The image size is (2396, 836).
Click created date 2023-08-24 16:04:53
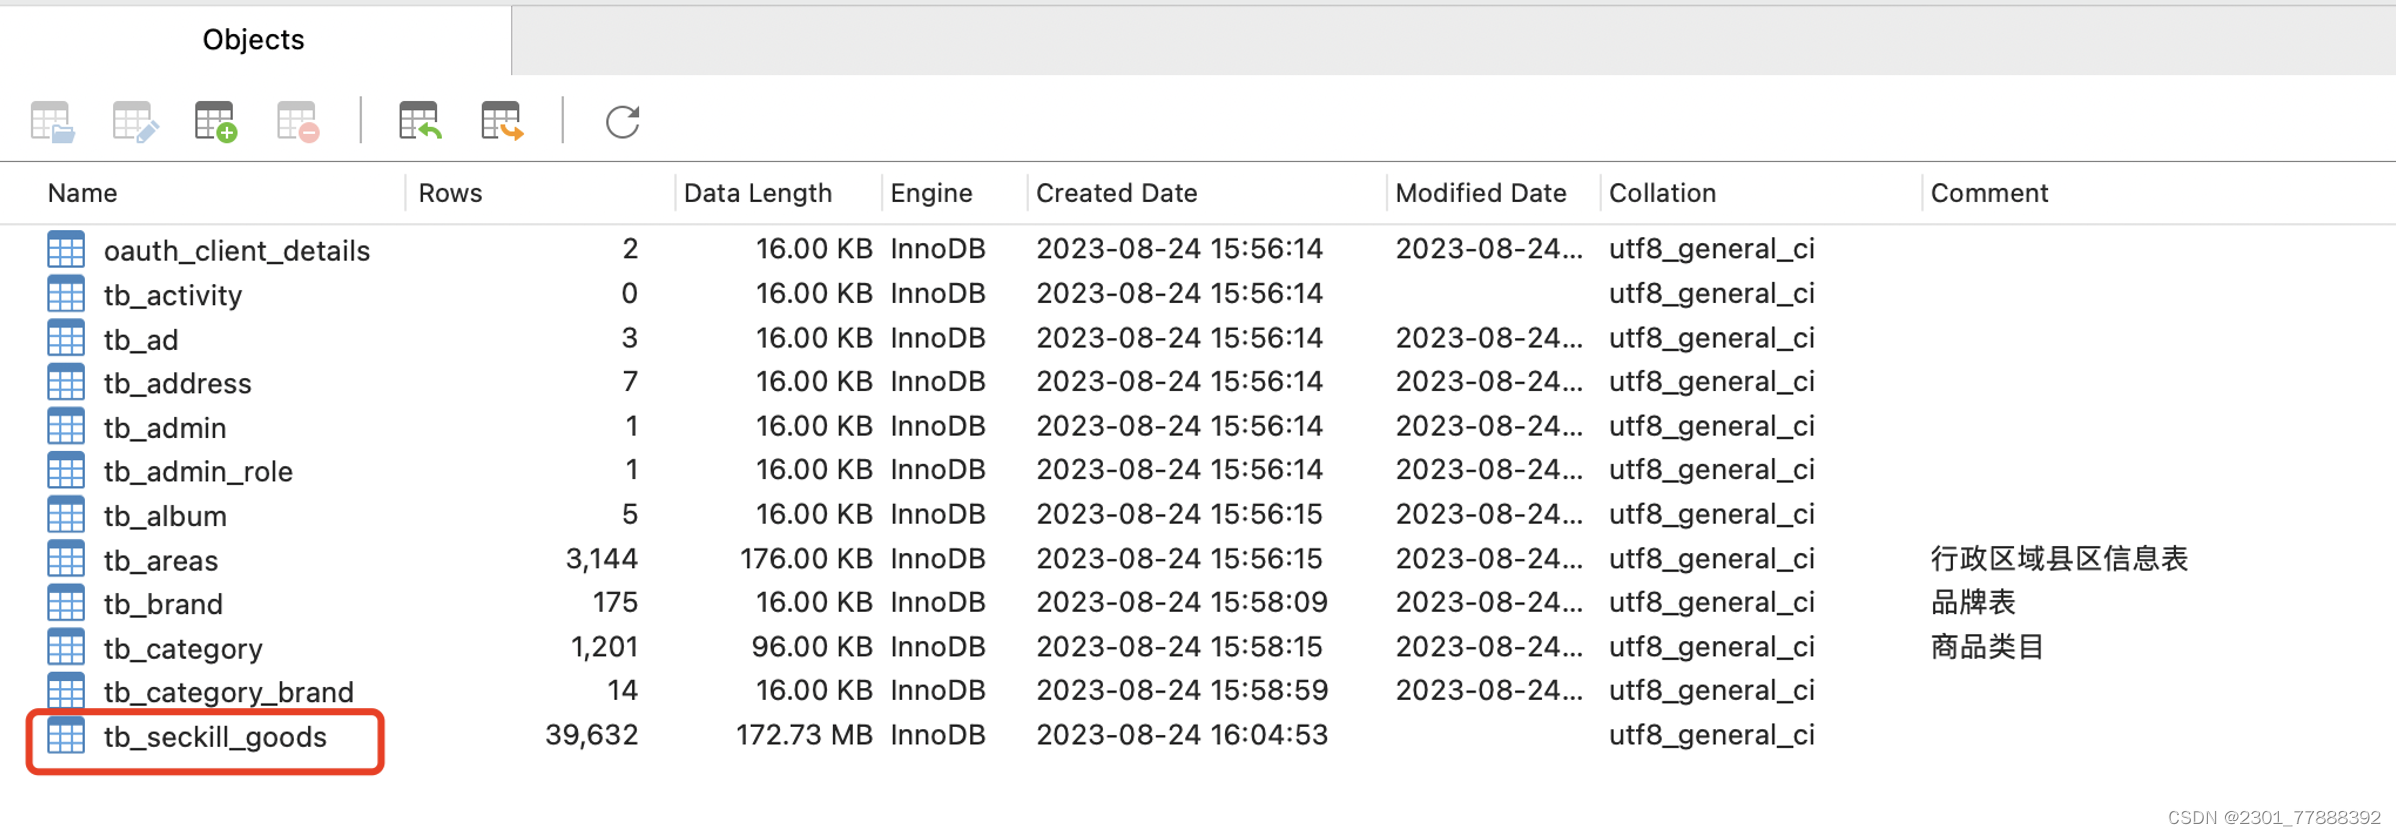pos(1182,735)
